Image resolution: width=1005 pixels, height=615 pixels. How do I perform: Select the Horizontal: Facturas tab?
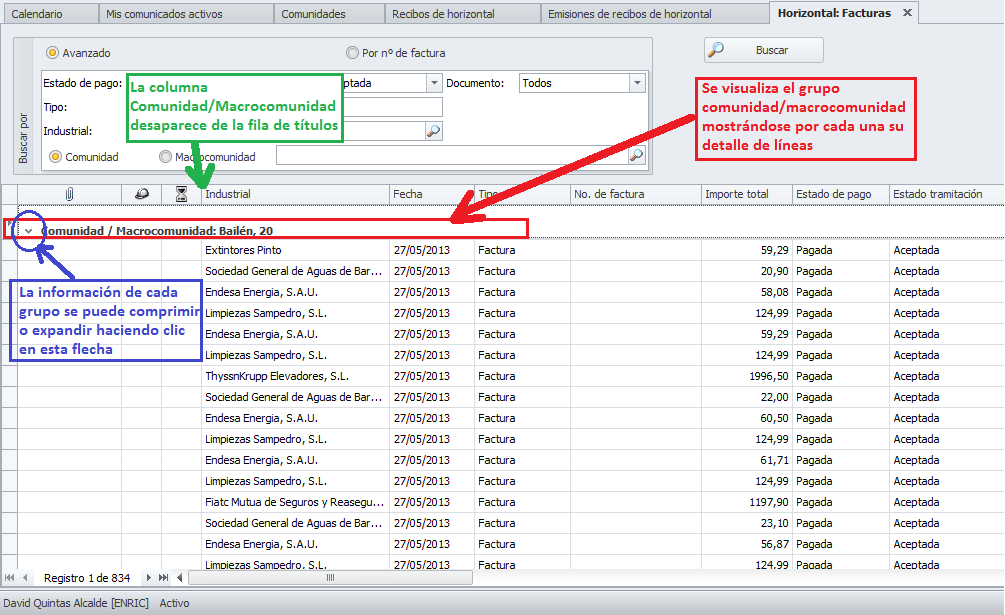click(834, 13)
